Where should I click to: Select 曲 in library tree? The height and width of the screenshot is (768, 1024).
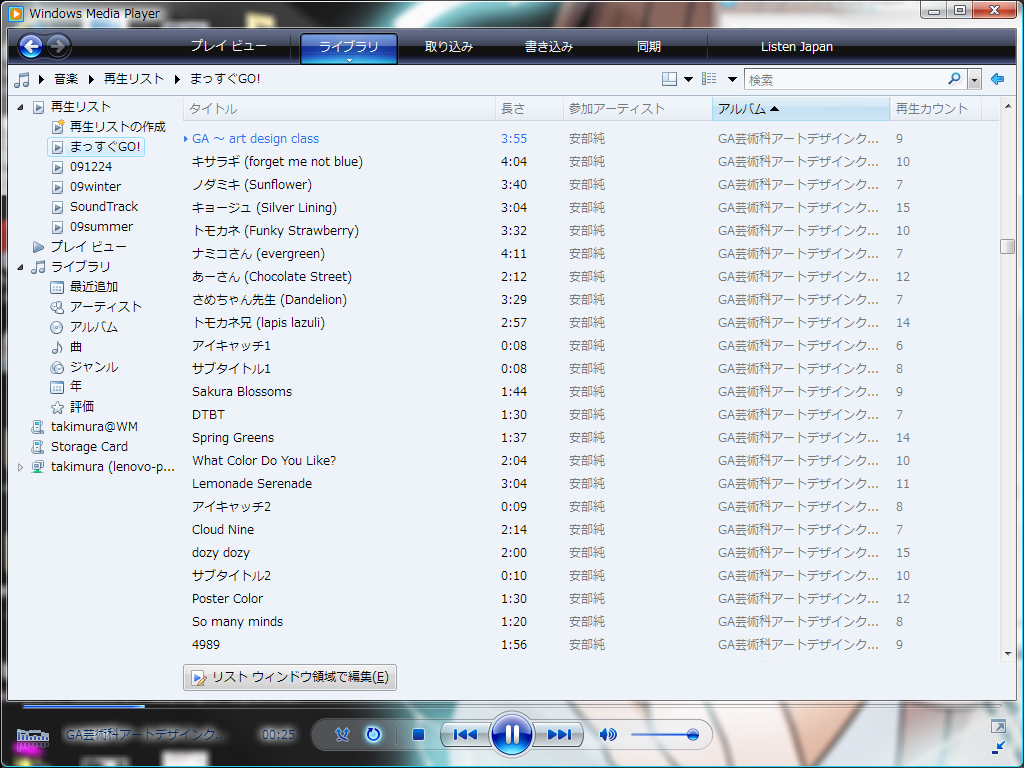[76, 347]
